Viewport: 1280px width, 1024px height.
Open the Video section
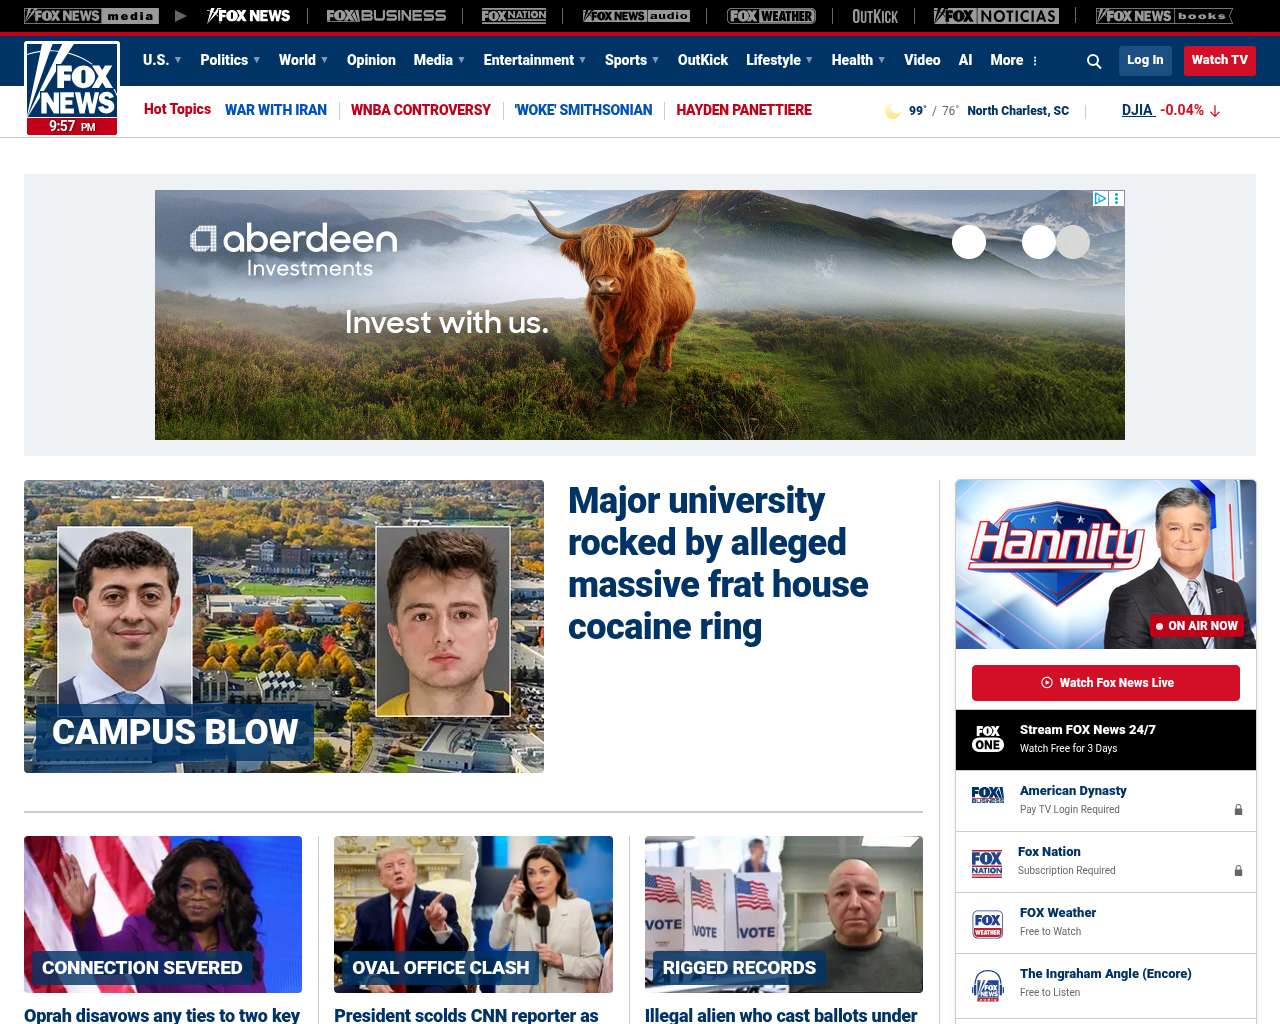tap(922, 60)
